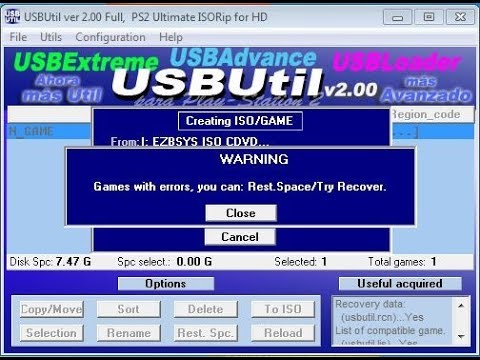Click the To ISO button
The height and width of the screenshot is (360, 480).
click(x=283, y=309)
